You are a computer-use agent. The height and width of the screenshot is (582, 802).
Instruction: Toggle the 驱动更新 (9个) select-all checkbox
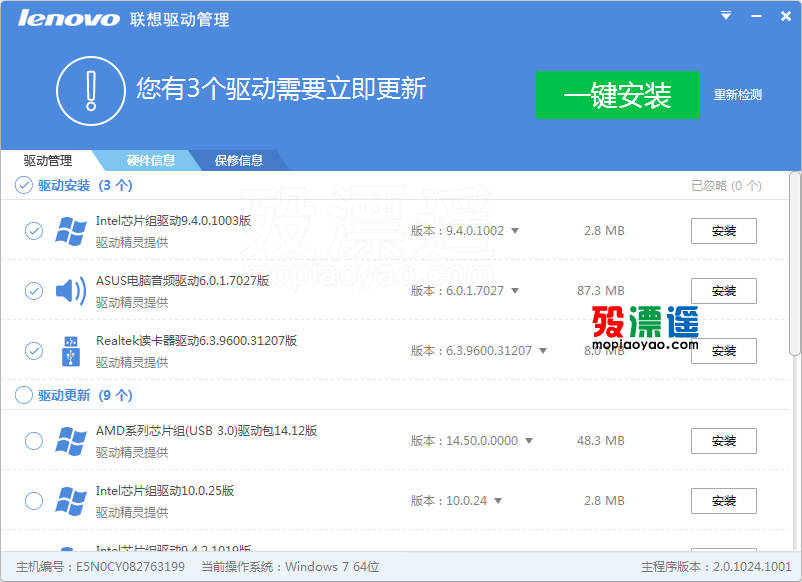tap(24, 395)
